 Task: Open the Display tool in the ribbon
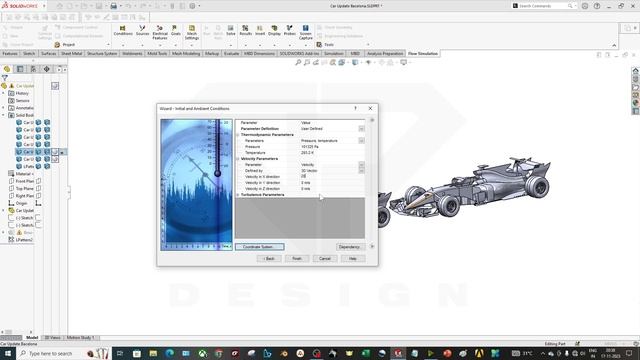274,31
